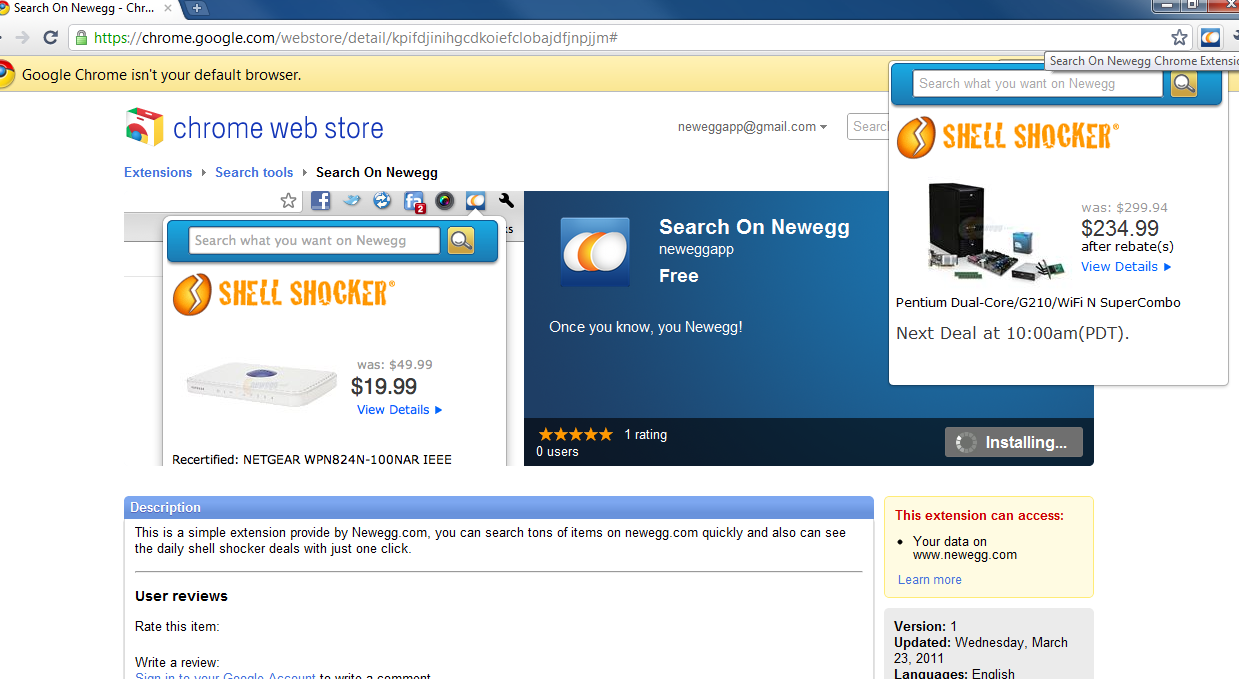Click the $234.99 price text
Image resolution: width=1239 pixels, height=679 pixels.
coord(1120,229)
